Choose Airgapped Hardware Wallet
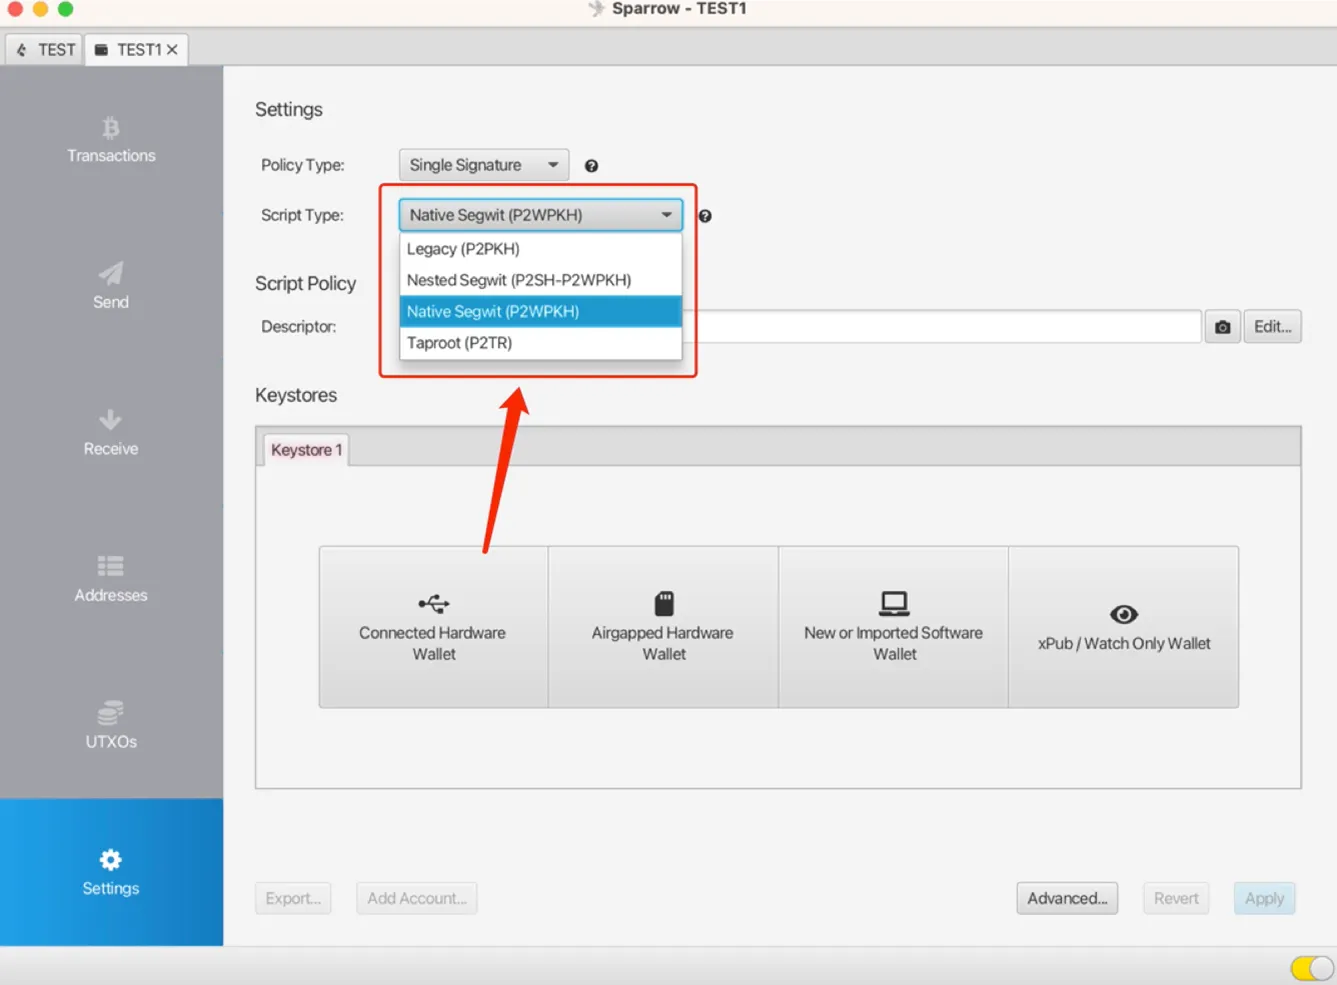The height and width of the screenshot is (985, 1337). click(663, 627)
